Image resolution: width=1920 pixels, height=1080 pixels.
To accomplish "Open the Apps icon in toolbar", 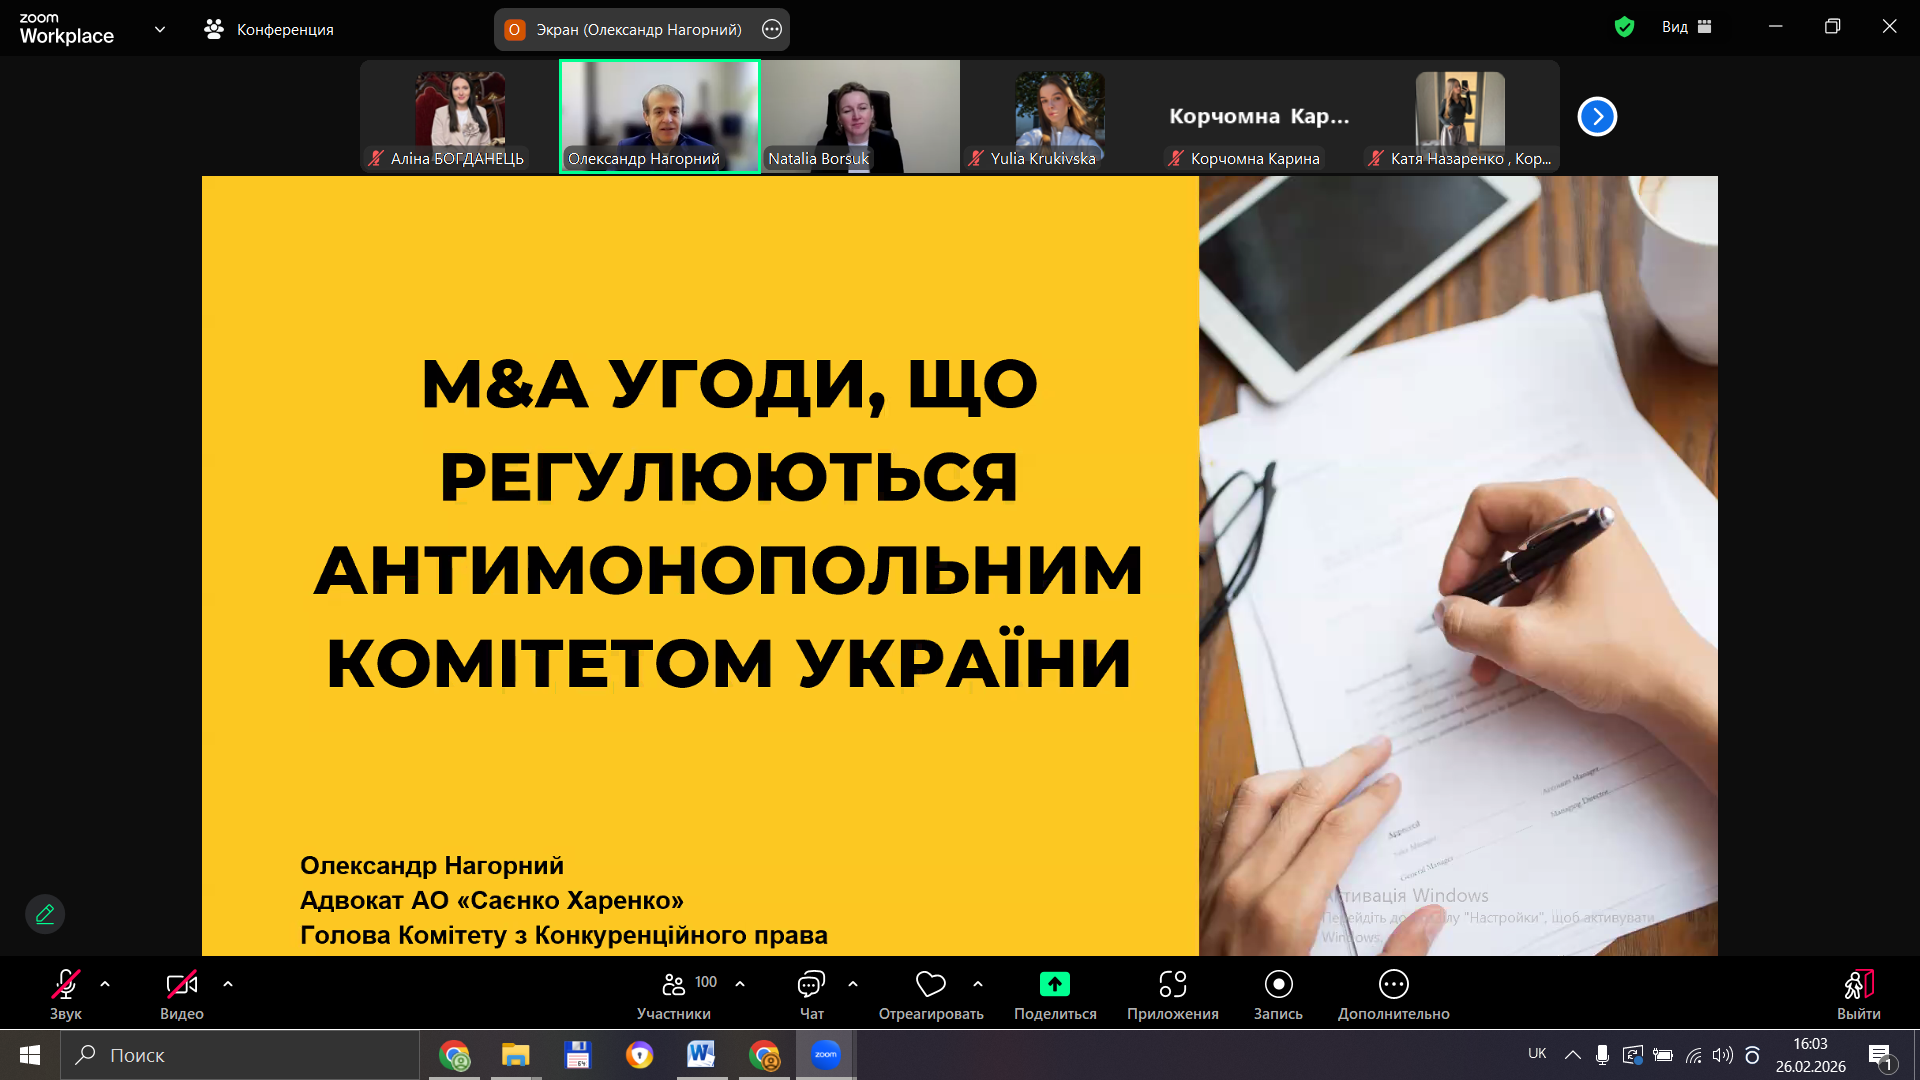I will pyautogui.click(x=1172, y=985).
